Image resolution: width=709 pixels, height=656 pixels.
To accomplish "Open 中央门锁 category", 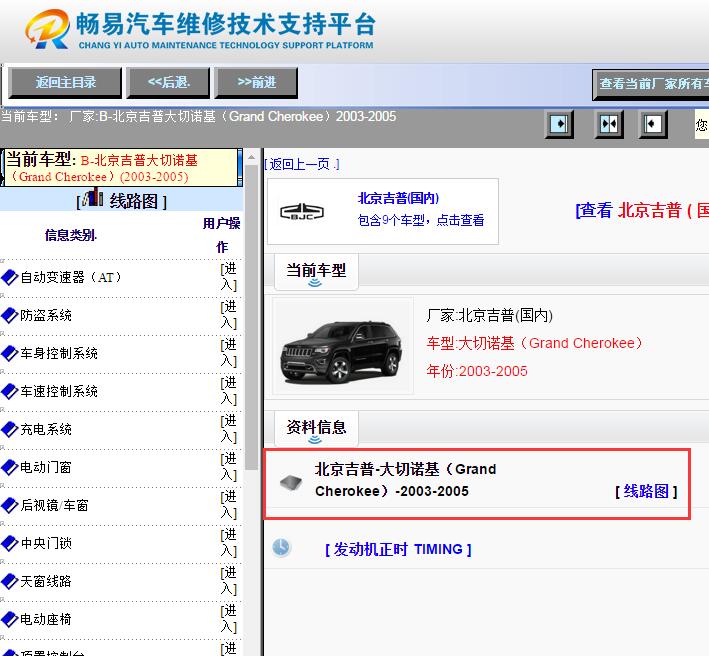I will (x=46, y=543).
